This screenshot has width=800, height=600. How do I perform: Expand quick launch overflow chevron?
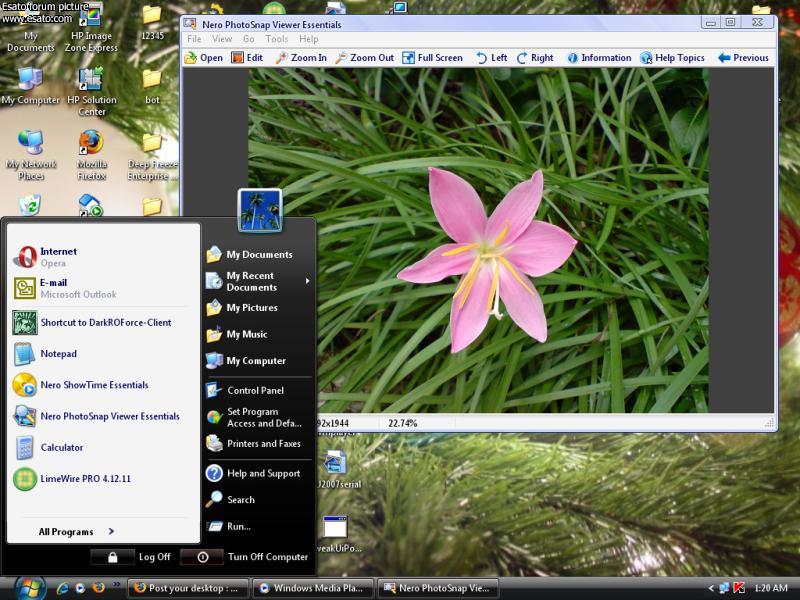pos(117,584)
